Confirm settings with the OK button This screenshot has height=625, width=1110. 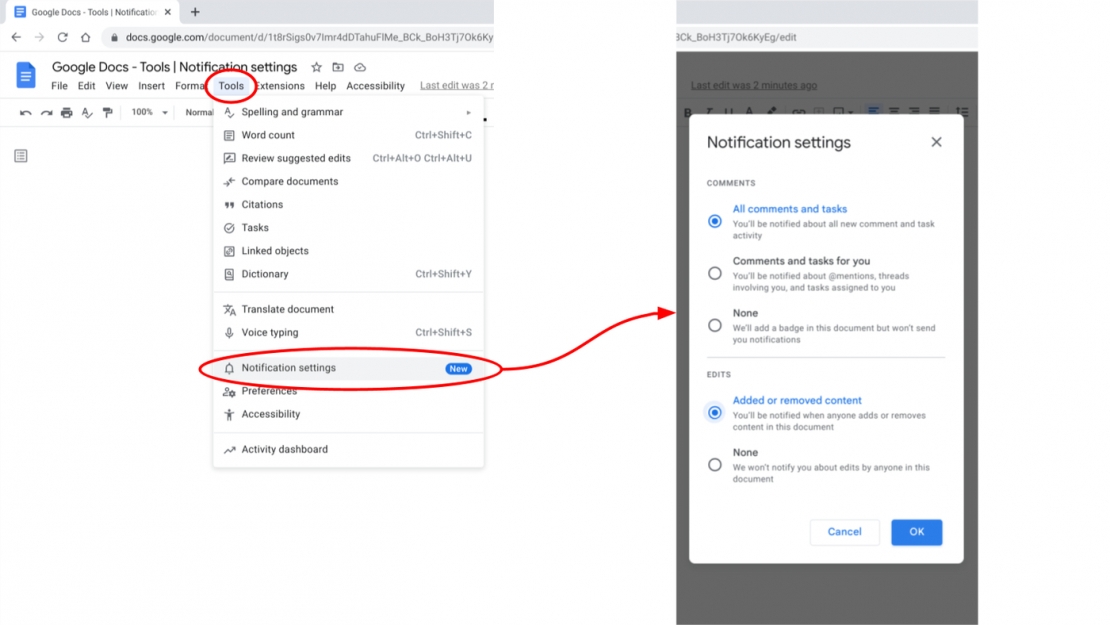click(916, 532)
